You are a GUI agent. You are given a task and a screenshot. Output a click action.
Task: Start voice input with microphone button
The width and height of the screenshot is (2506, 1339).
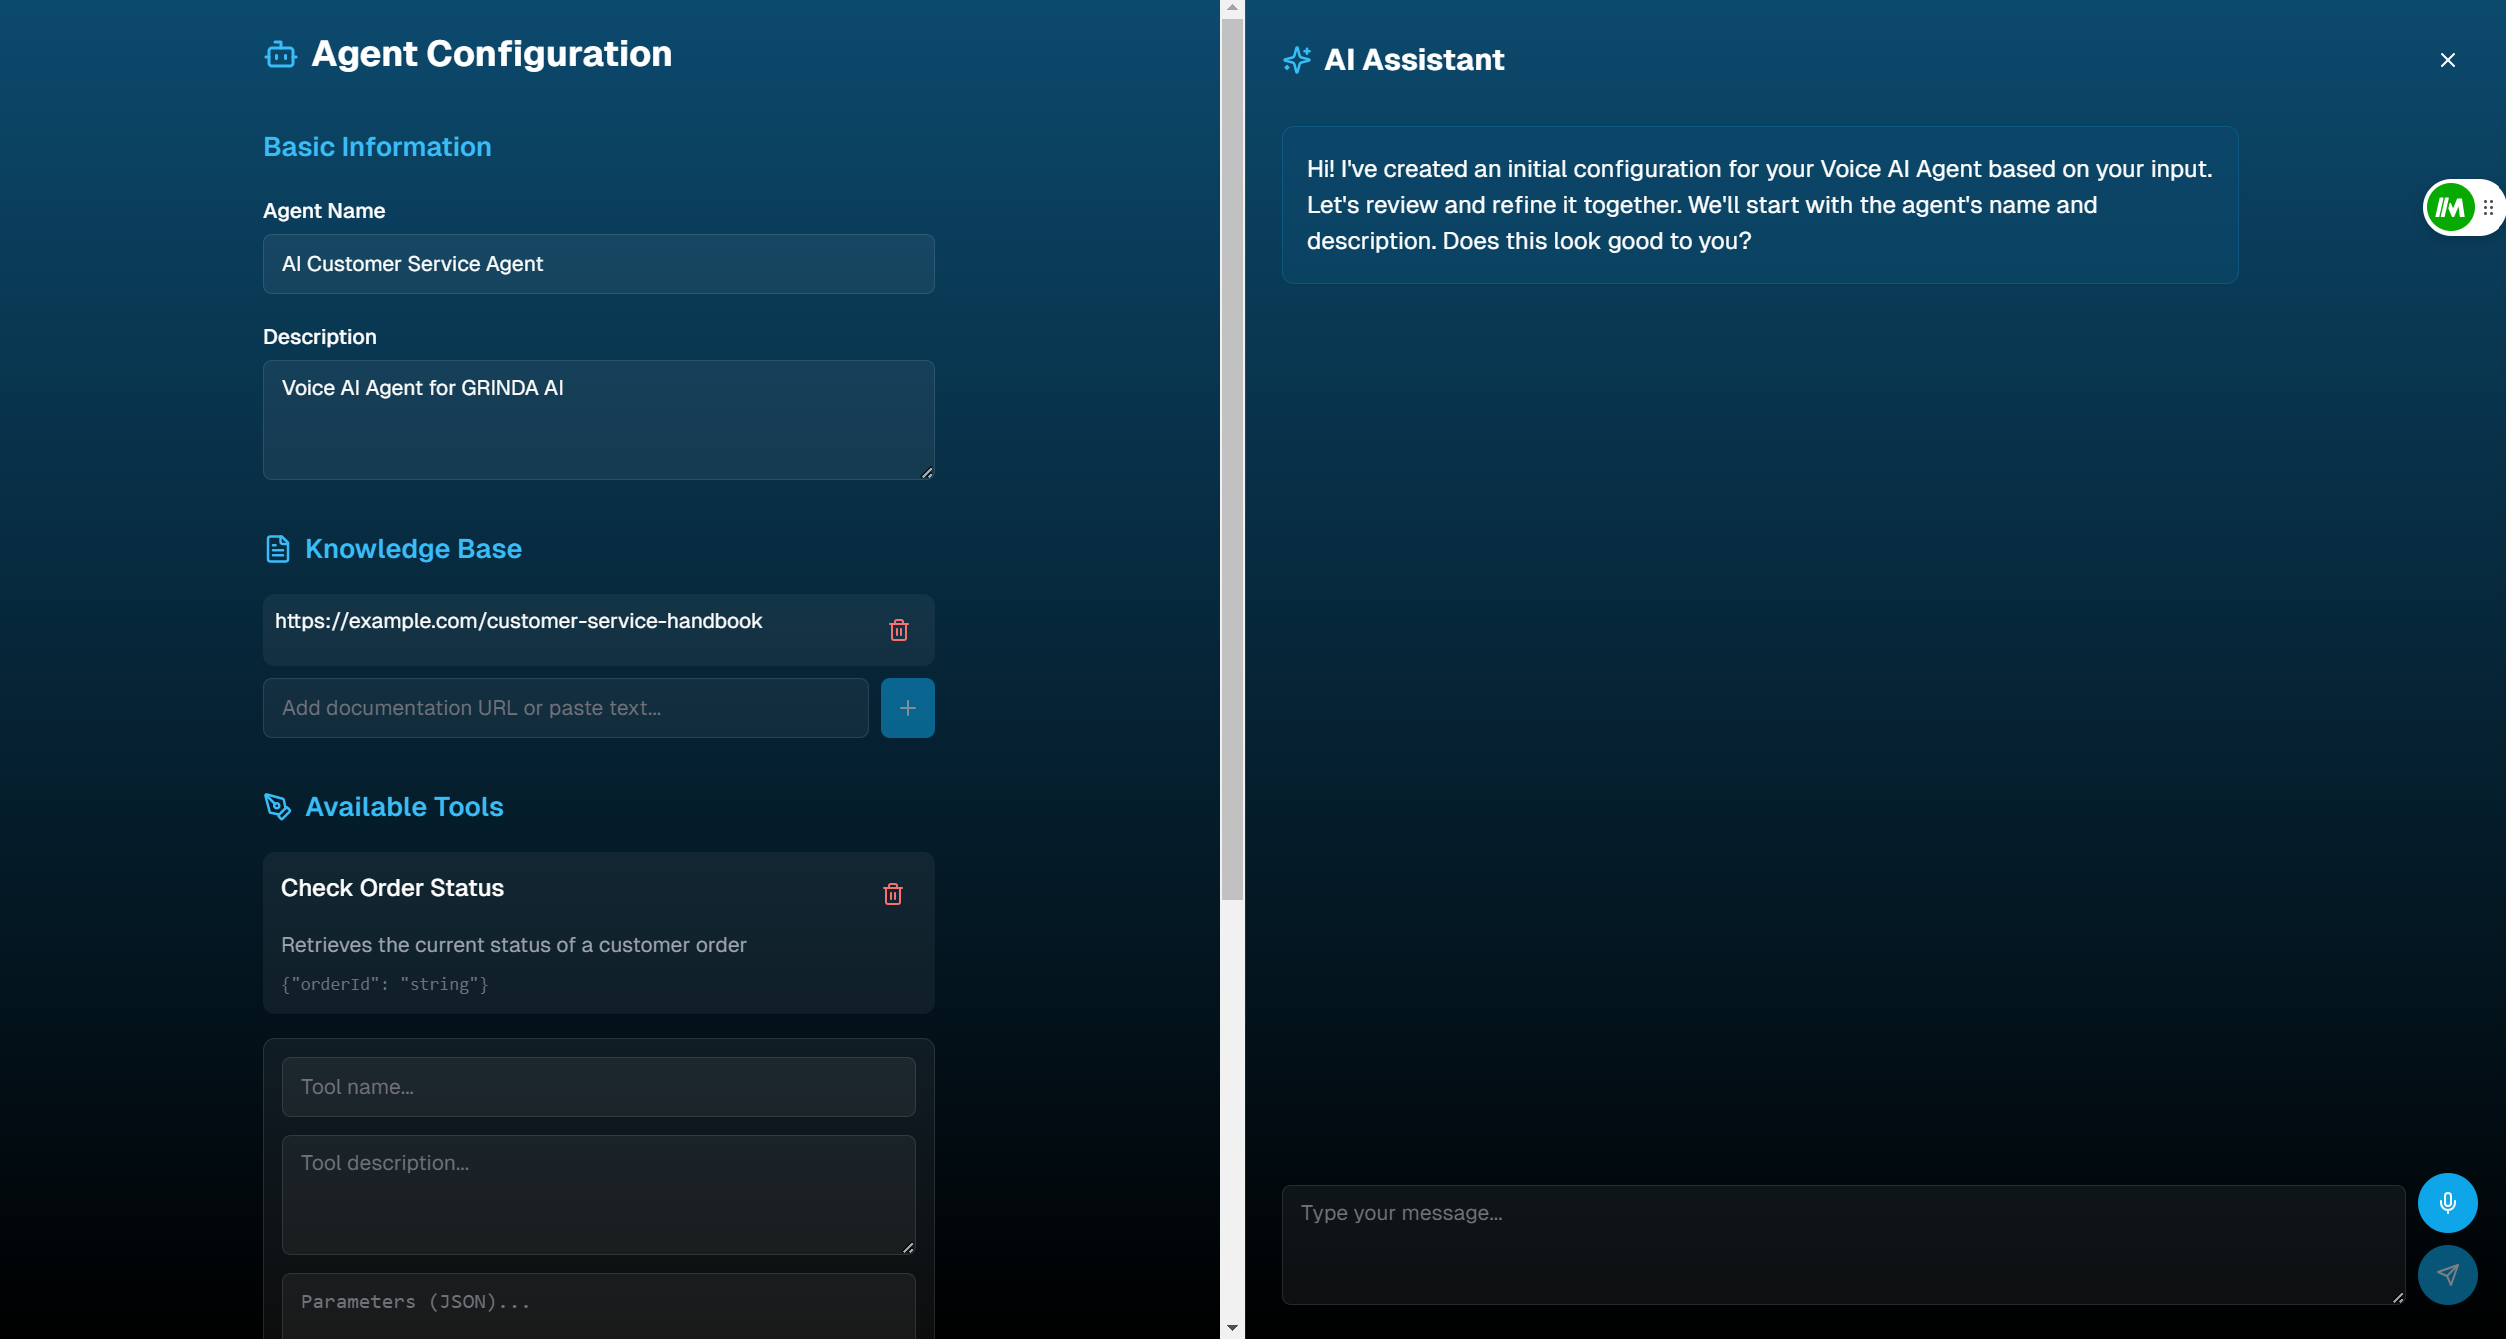coord(2446,1203)
